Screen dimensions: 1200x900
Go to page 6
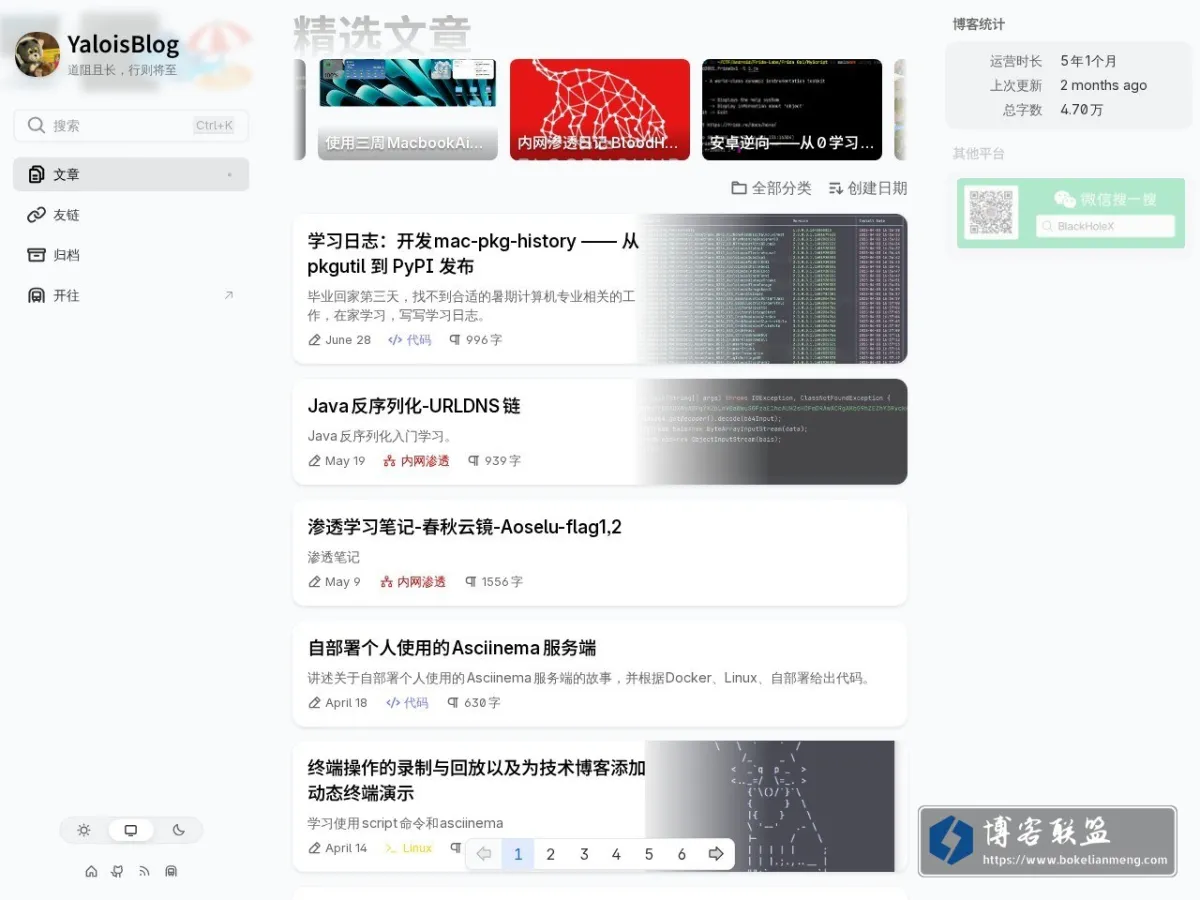(682, 854)
